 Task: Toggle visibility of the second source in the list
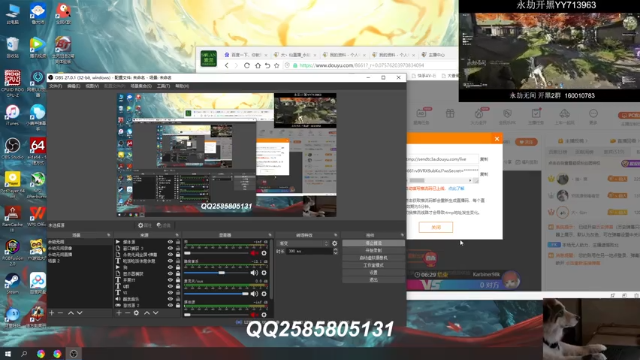click(x=170, y=248)
